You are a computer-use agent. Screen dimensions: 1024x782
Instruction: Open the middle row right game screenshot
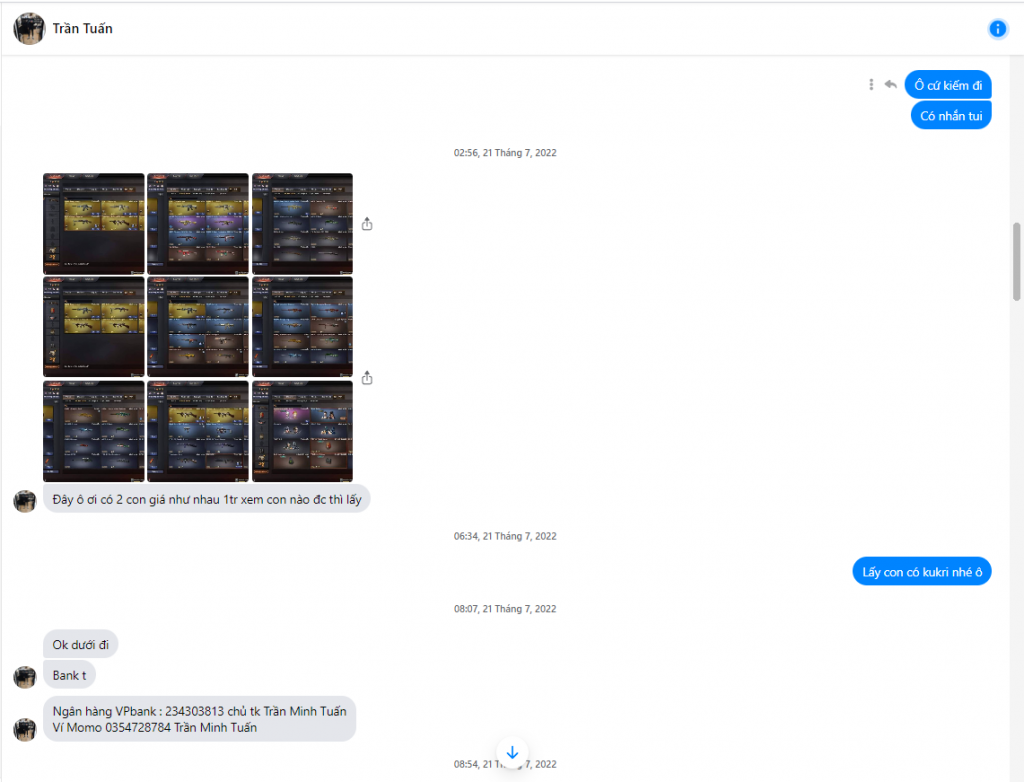pyautogui.click(x=302, y=327)
